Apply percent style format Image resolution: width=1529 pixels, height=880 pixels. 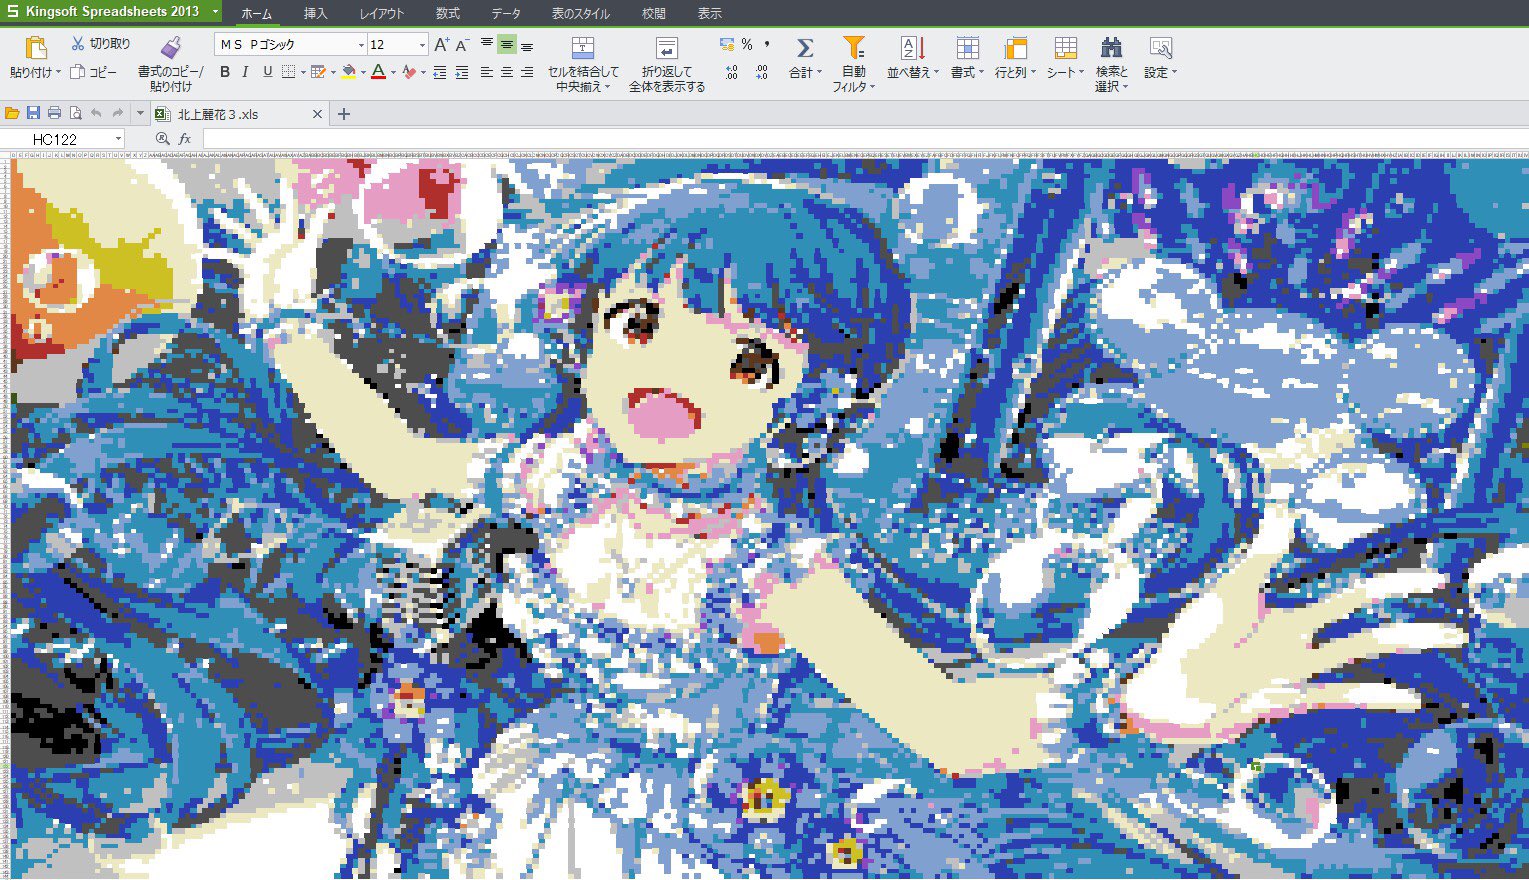click(x=747, y=45)
